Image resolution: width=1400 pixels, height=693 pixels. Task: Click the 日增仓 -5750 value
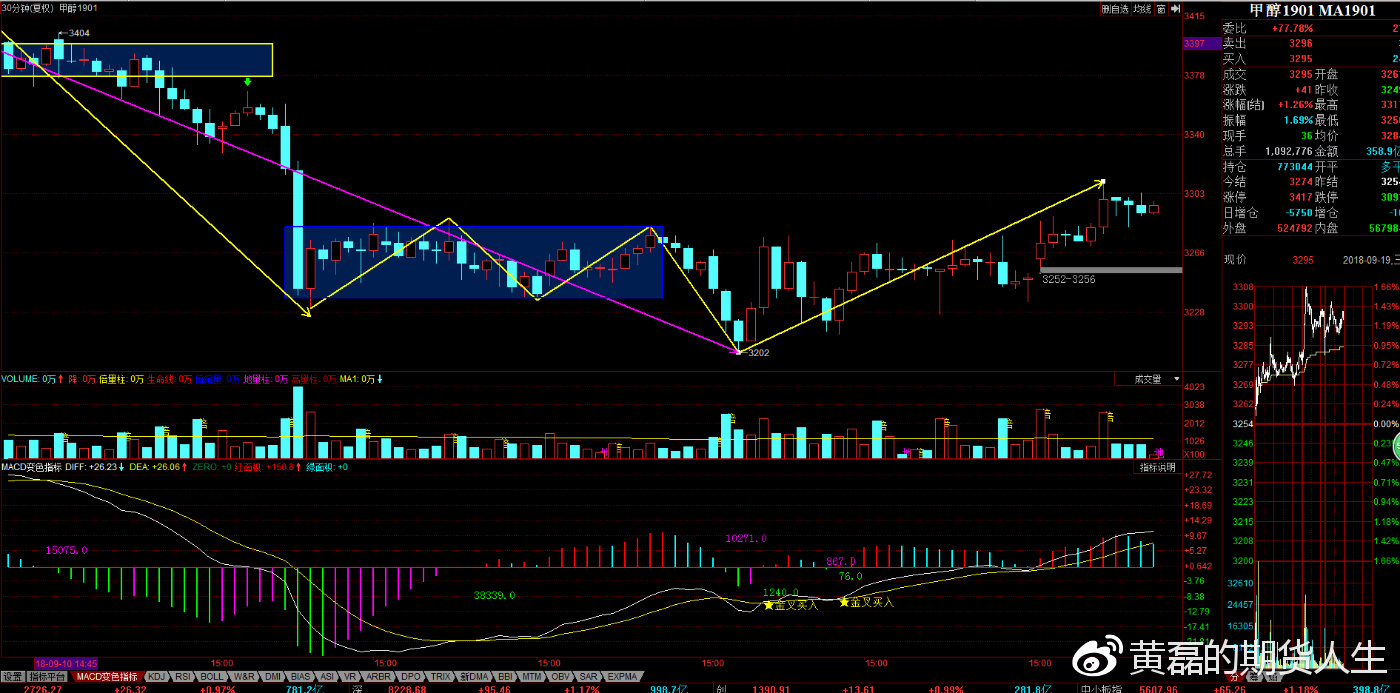point(1298,213)
